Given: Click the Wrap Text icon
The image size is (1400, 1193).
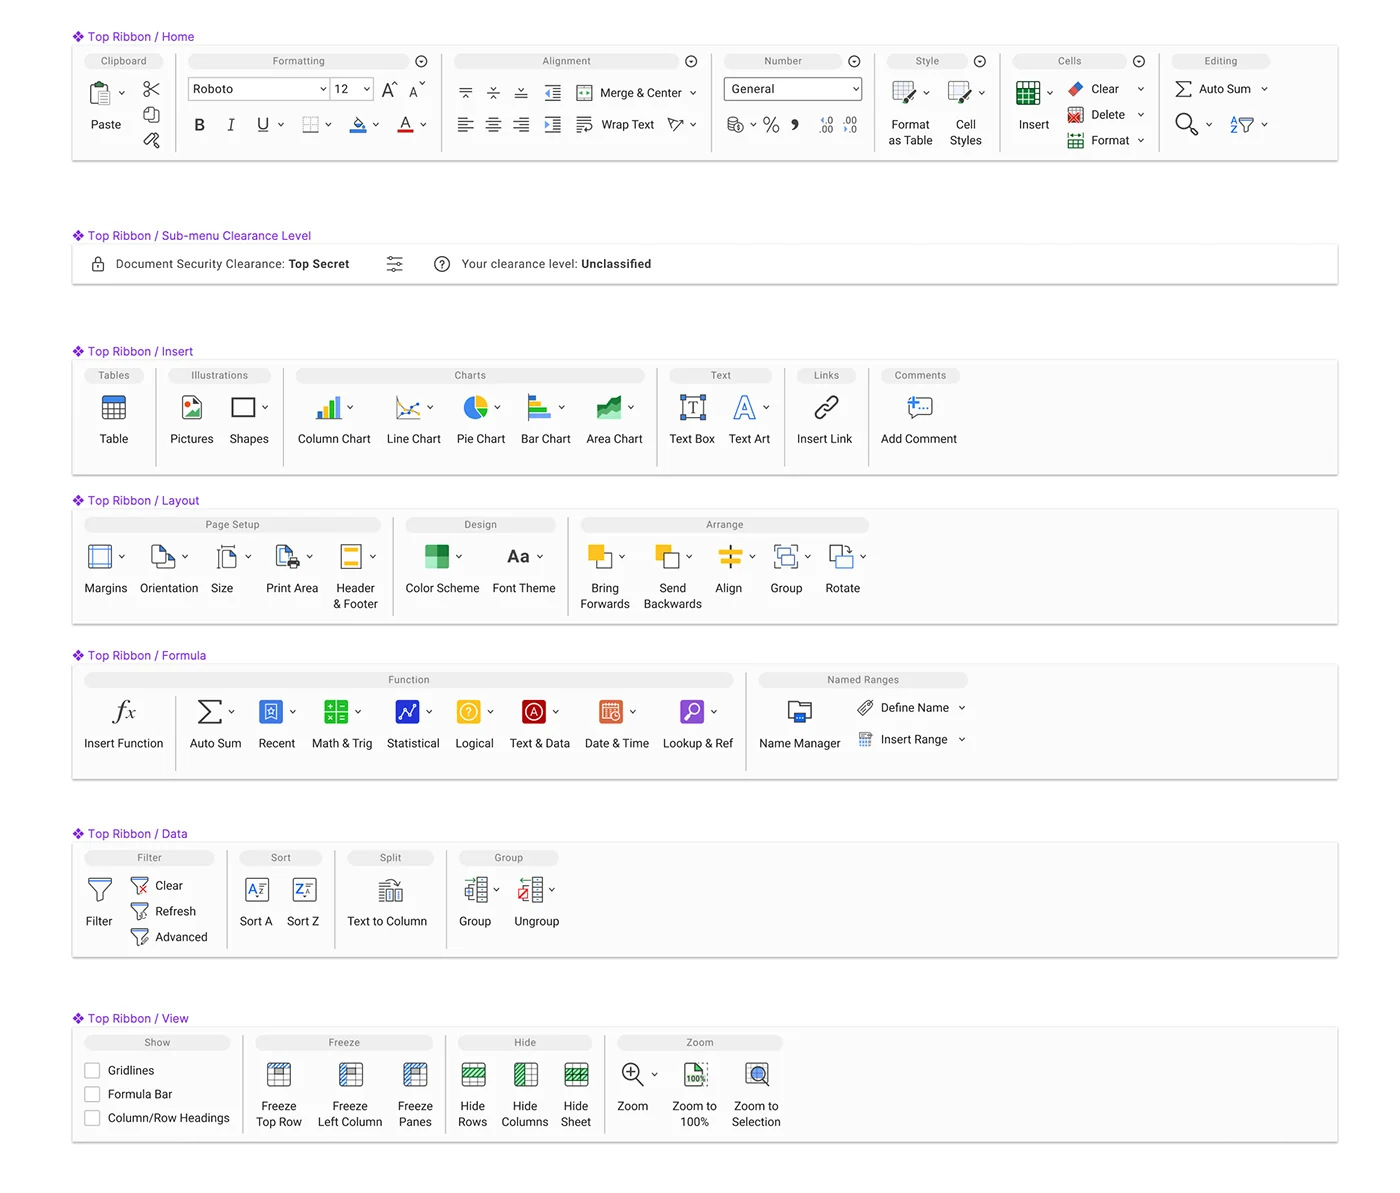Looking at the screenshot, I should click(584, 125).
